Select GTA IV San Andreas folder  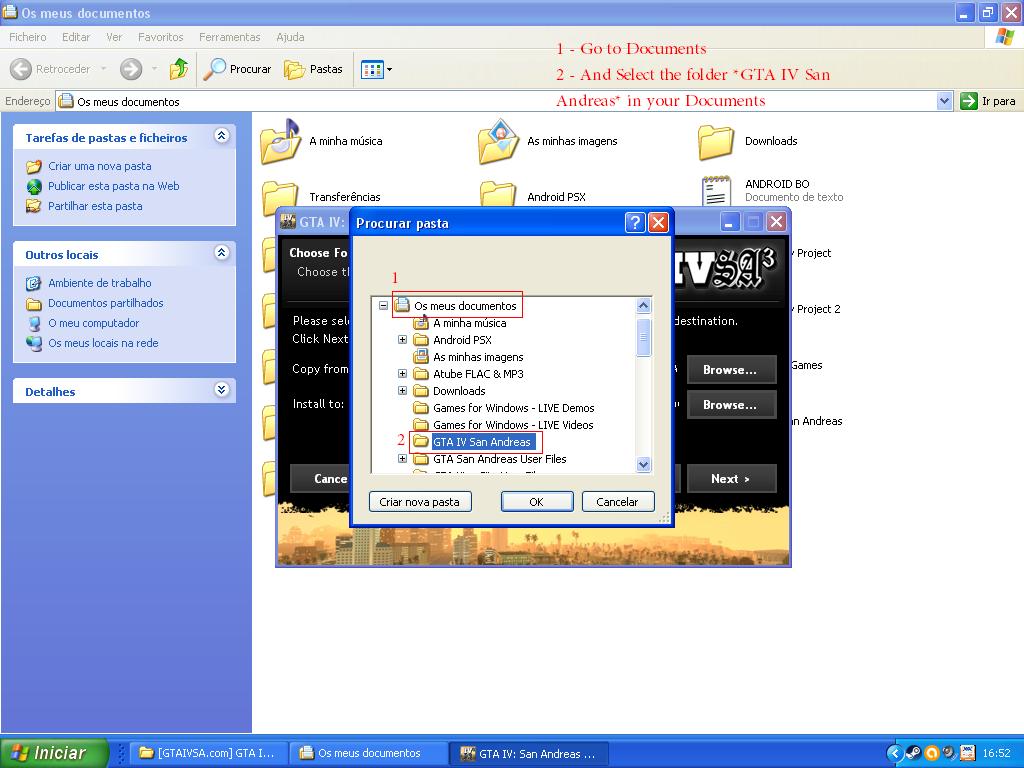click(482, 441)
